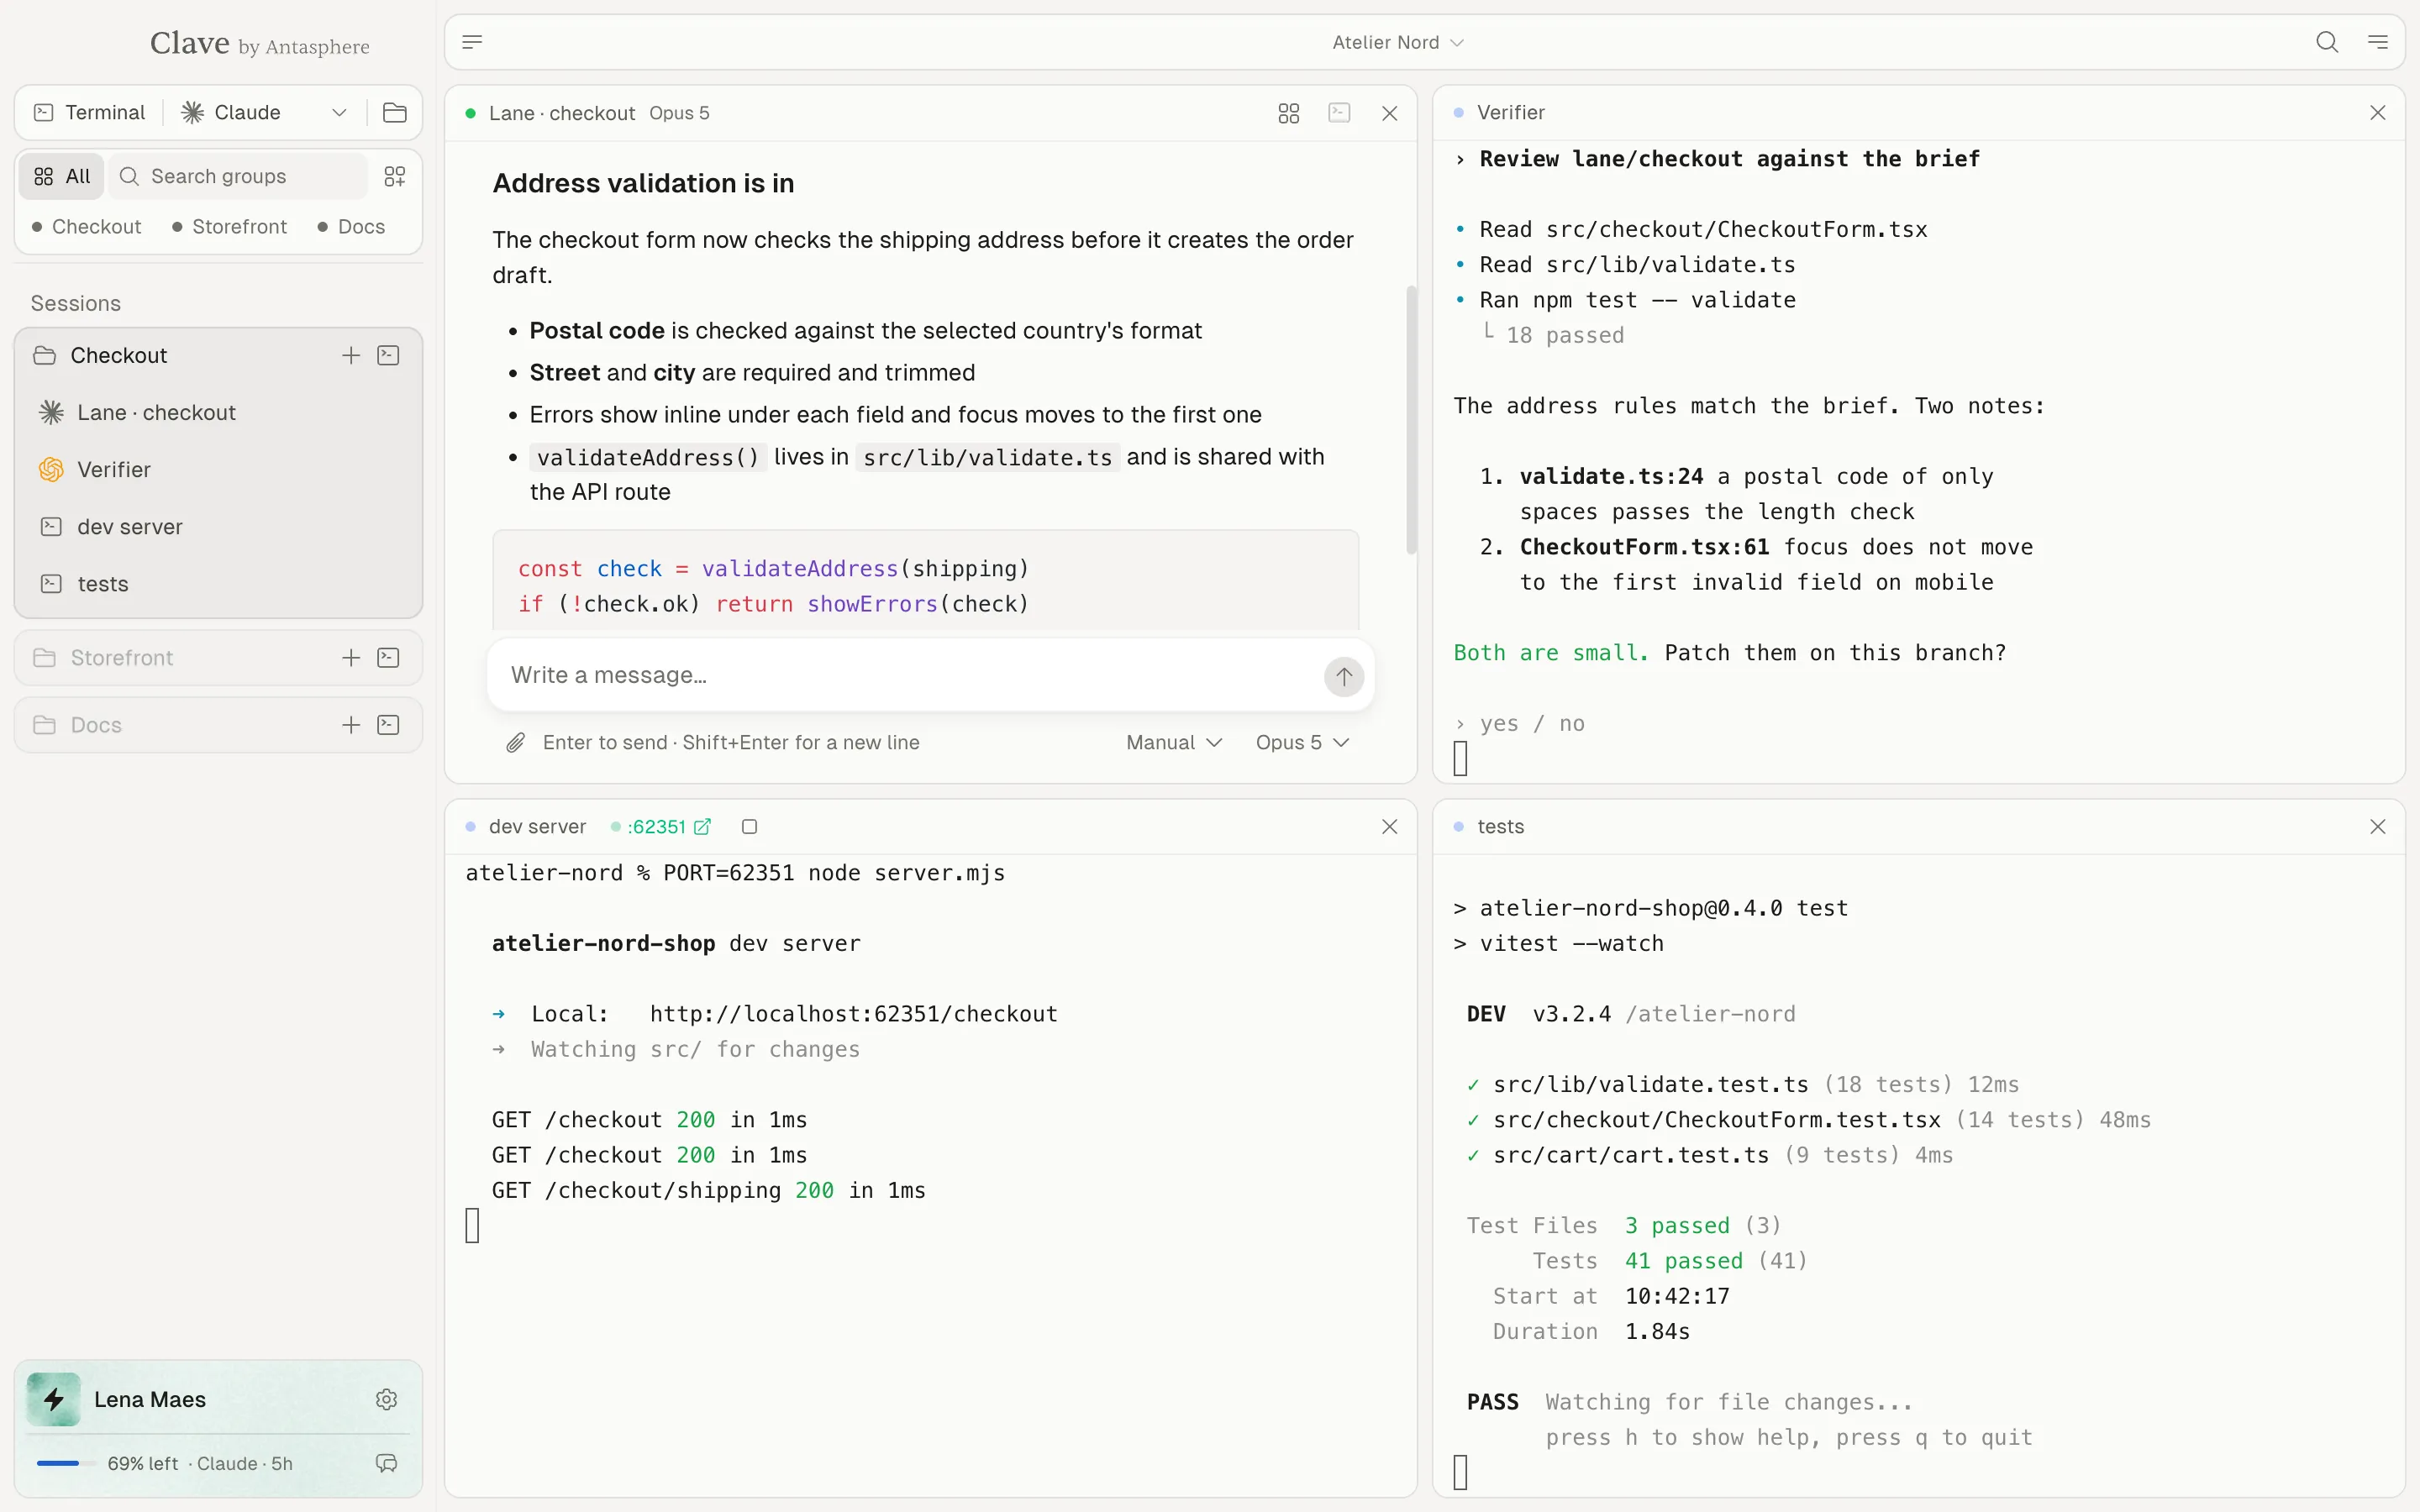The image size is (2420, 1512).
Task: Click the add group grid-plus icon
Action: click(x=395, y=176)
